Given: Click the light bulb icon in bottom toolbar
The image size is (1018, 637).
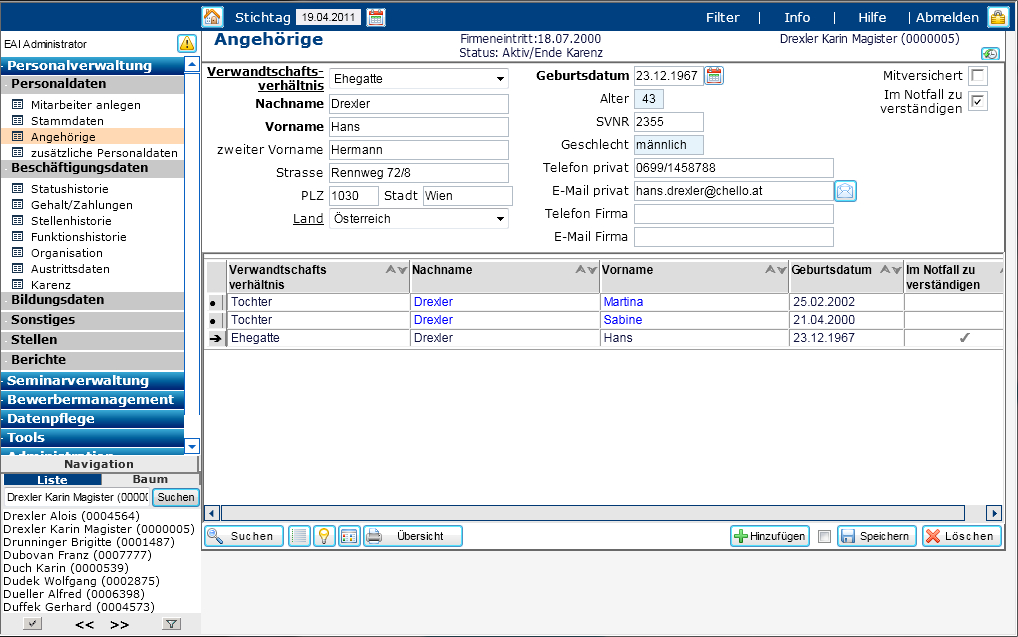Looking at the screenshot, I should tap(324, 536).
